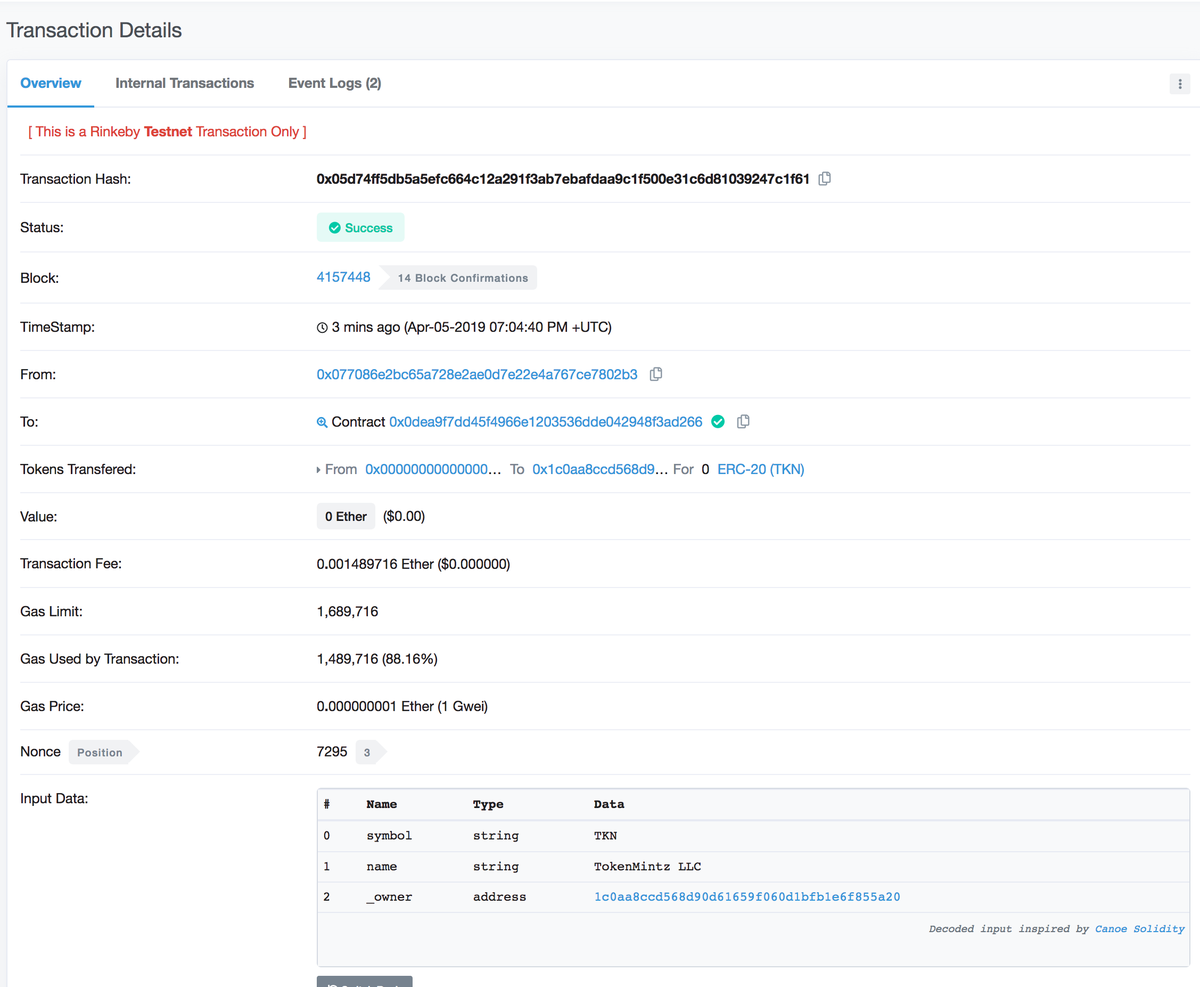Click the magnifier icon before Contract

pyautogui.click(x=322, y=423)
